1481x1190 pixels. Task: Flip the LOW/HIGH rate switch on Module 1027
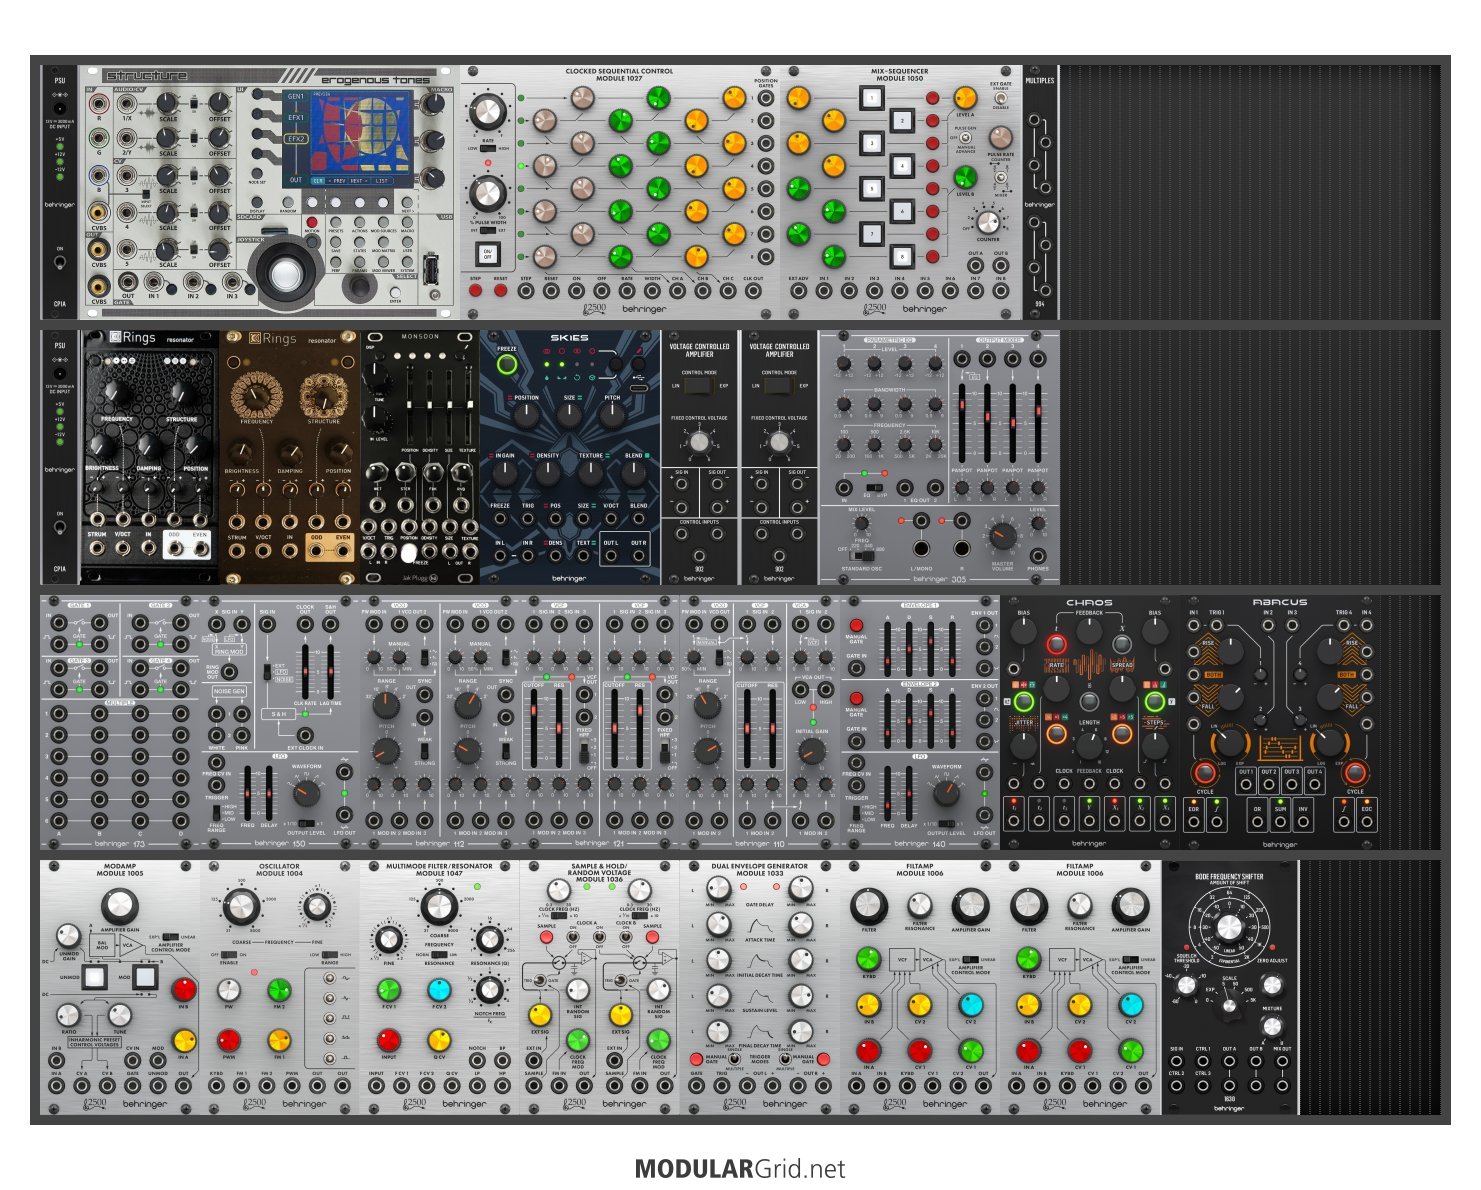(487, 148)
